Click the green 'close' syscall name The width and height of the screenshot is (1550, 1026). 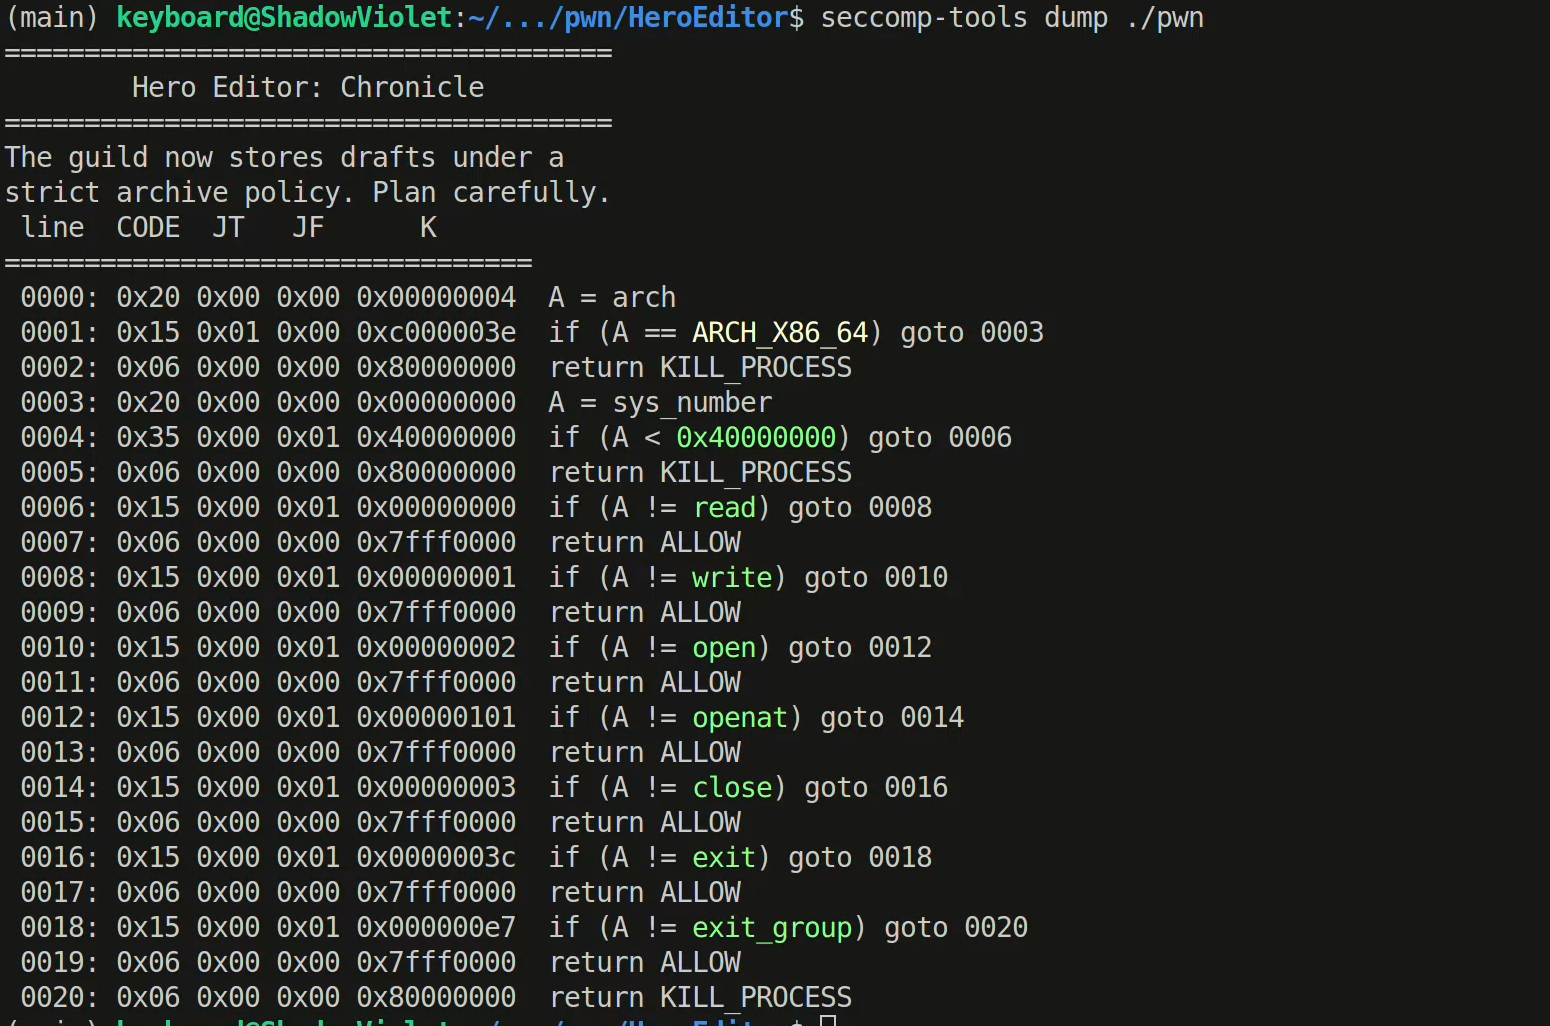click(732, 788)
